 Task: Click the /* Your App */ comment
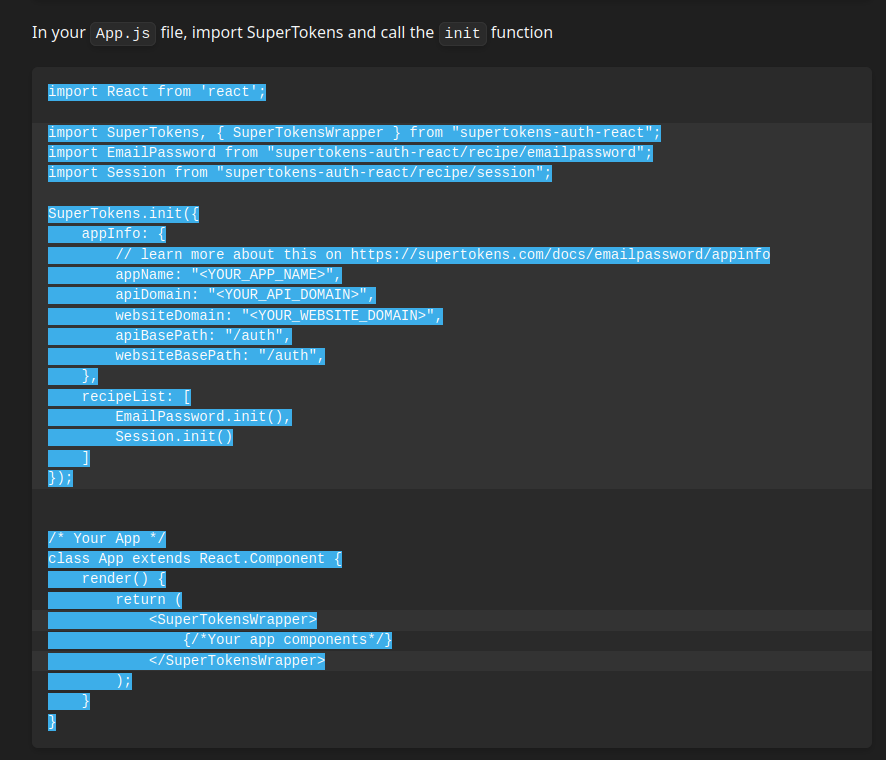coord(107,538)
